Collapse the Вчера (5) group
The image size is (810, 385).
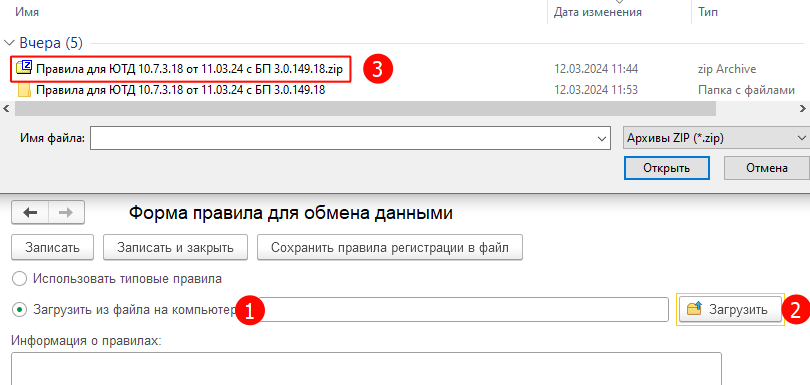(x=9, y=43)
